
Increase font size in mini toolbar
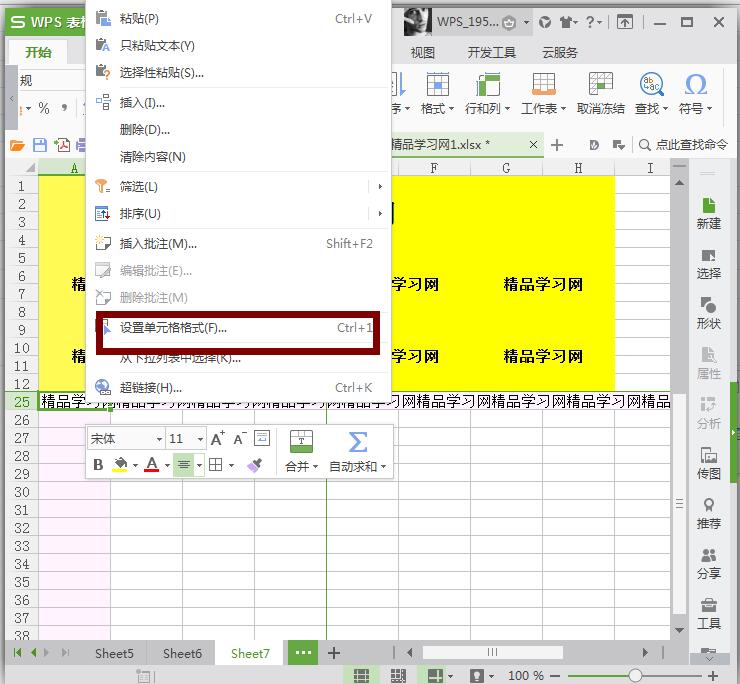[x=217, y=439]
